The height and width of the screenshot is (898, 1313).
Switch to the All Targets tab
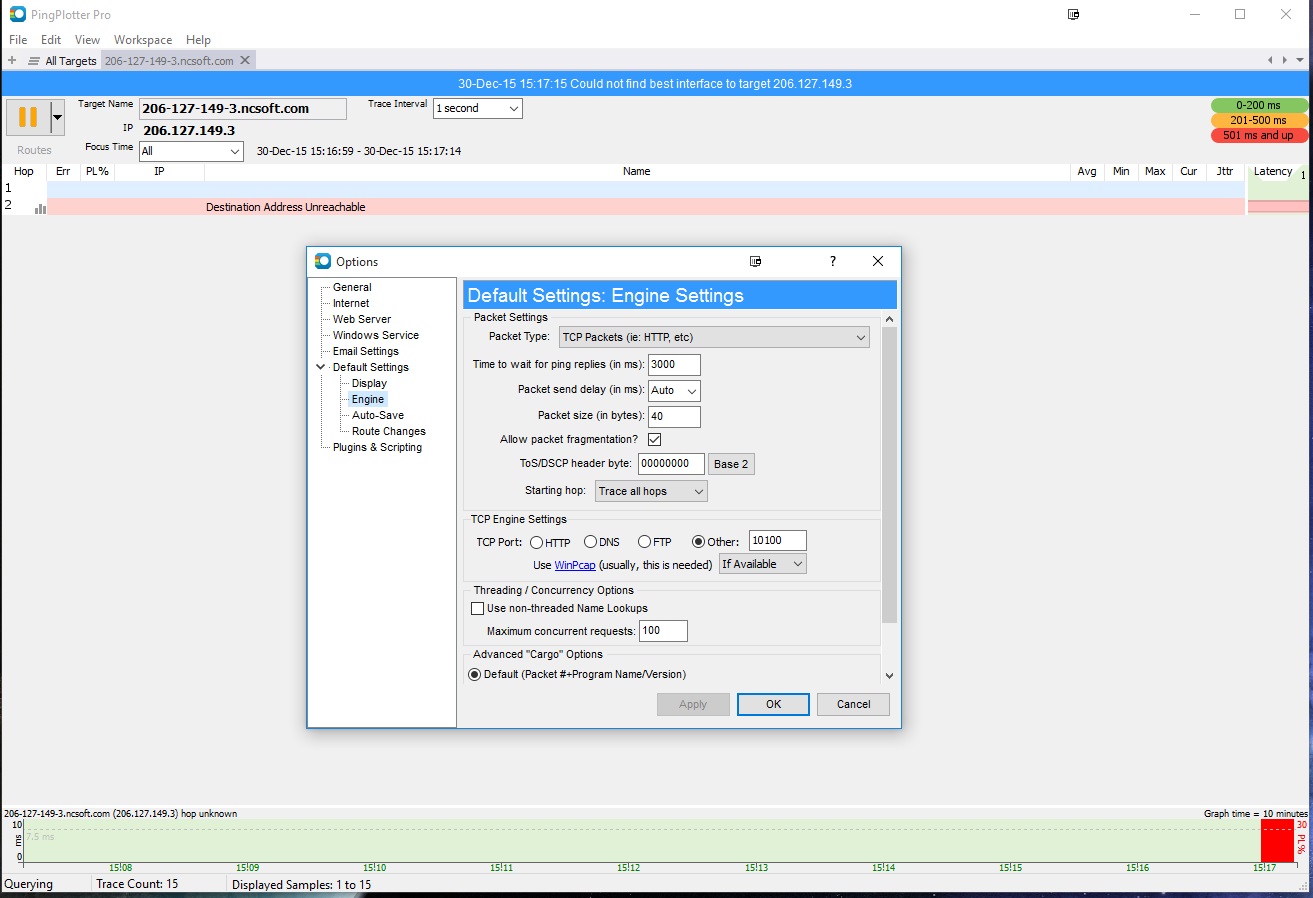coord(71,61)
